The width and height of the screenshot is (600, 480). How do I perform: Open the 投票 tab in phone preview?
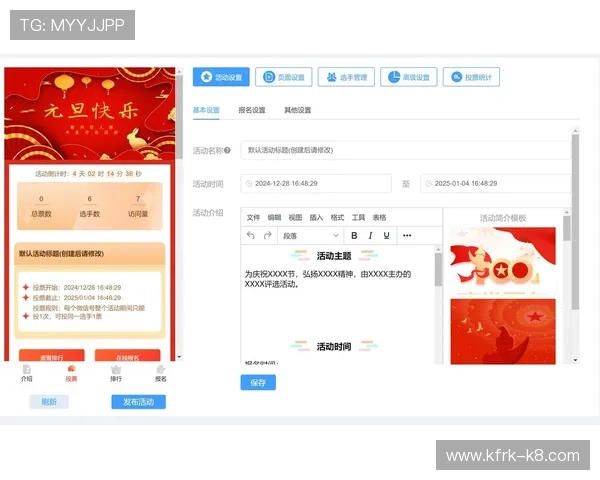(71, 373)
